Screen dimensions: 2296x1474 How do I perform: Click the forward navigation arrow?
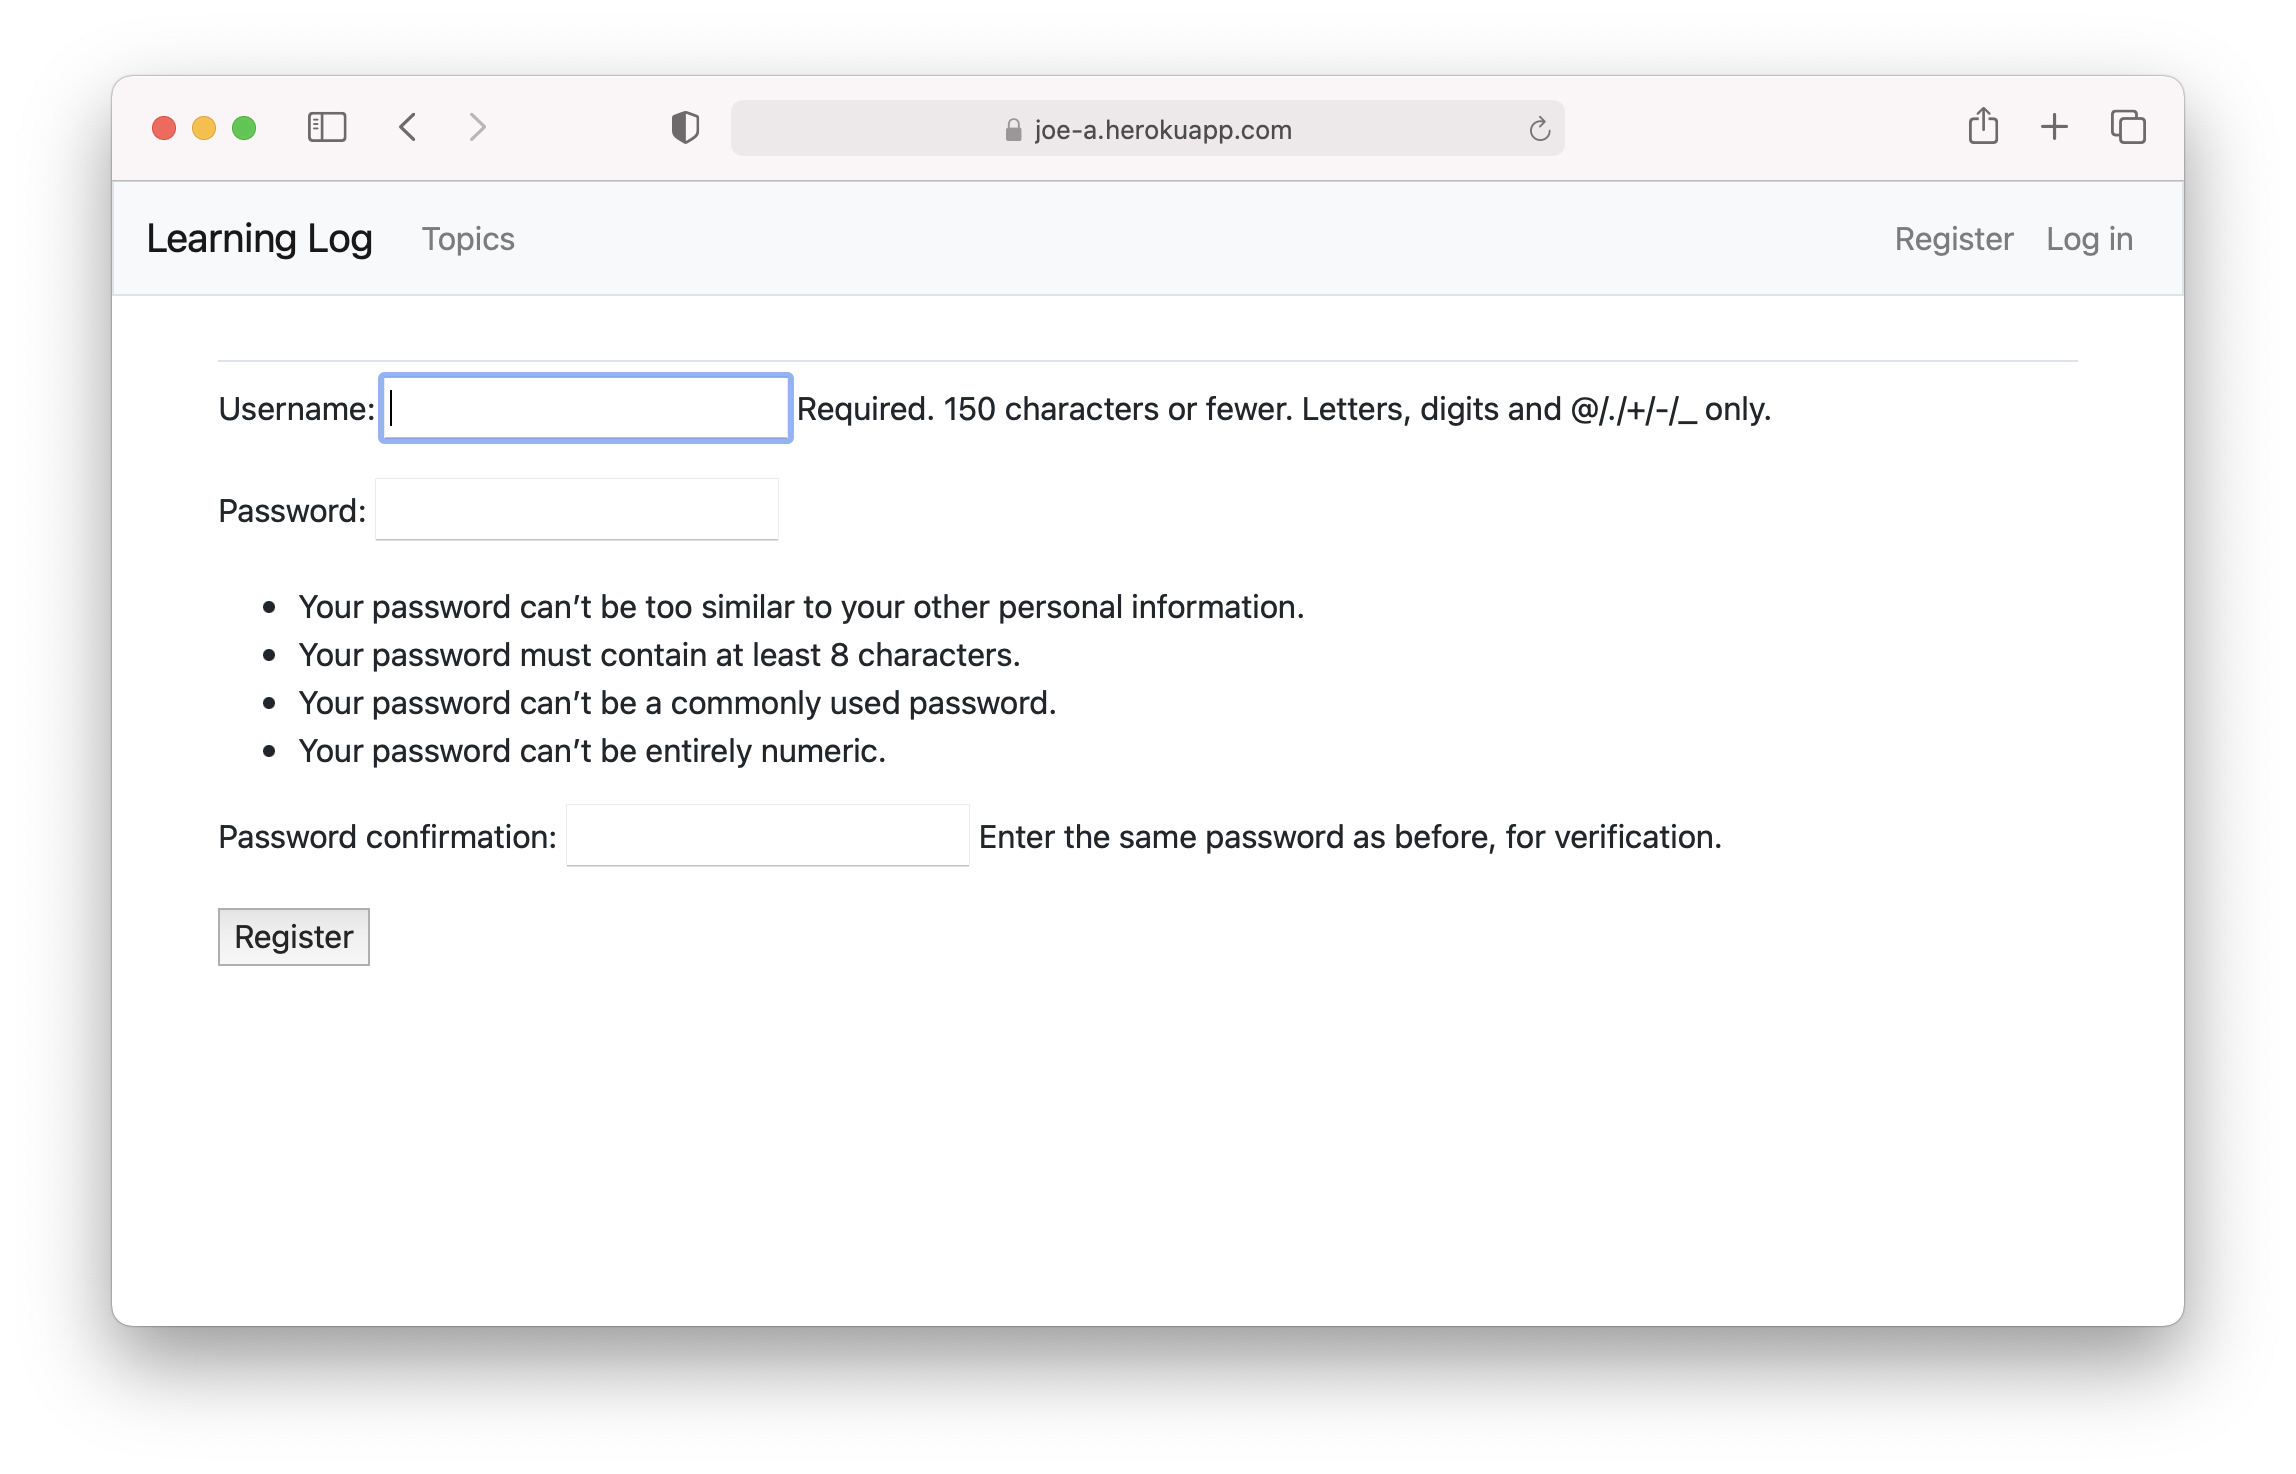[x=478, y=128]
